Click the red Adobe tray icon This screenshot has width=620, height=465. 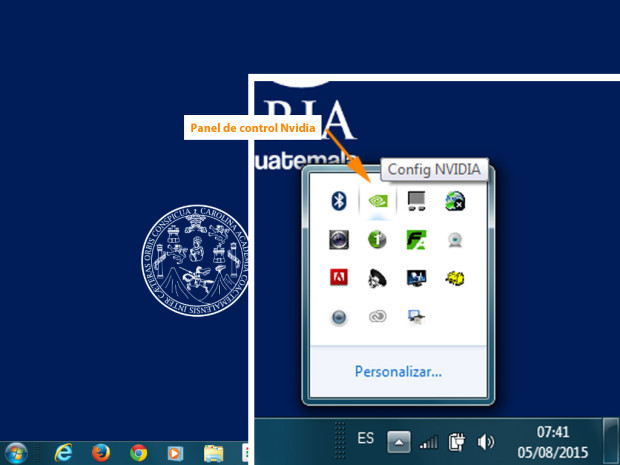coord(339,277)
